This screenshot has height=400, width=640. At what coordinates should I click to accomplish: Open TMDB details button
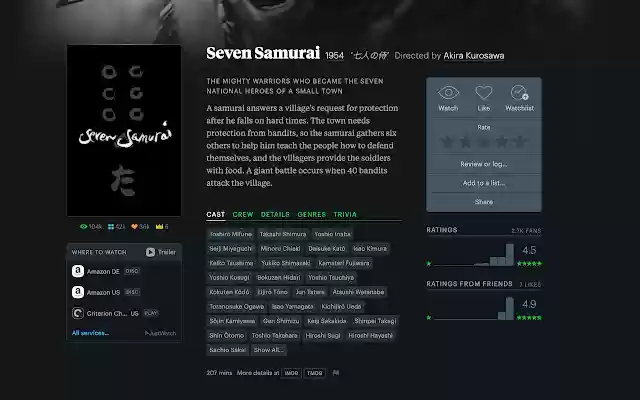[314, 373]
